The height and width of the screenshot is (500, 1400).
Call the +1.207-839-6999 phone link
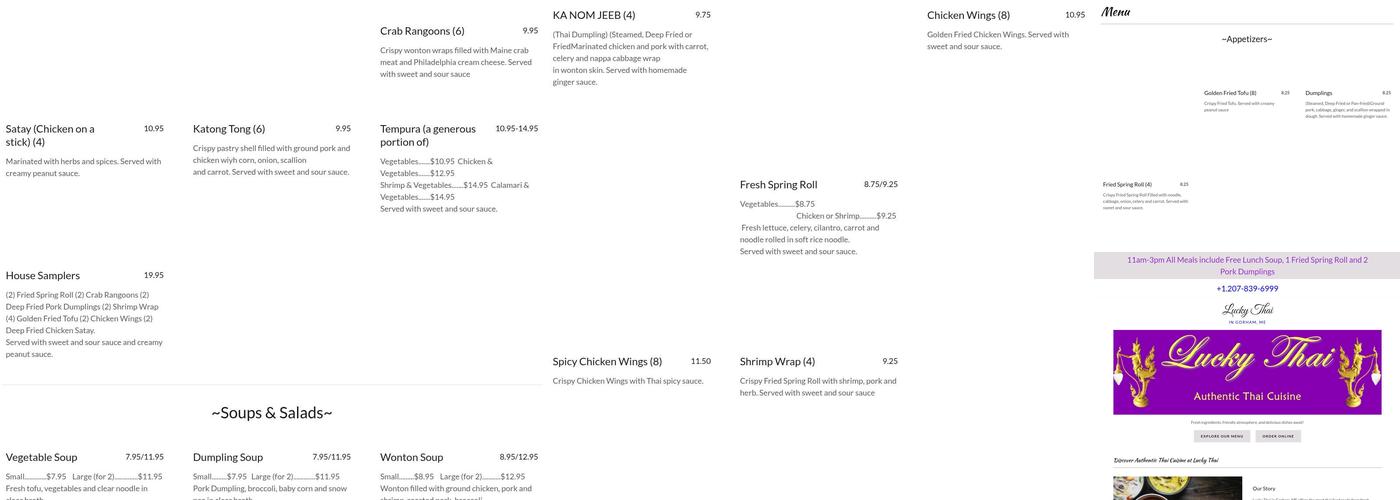(x=1247, y=289)
